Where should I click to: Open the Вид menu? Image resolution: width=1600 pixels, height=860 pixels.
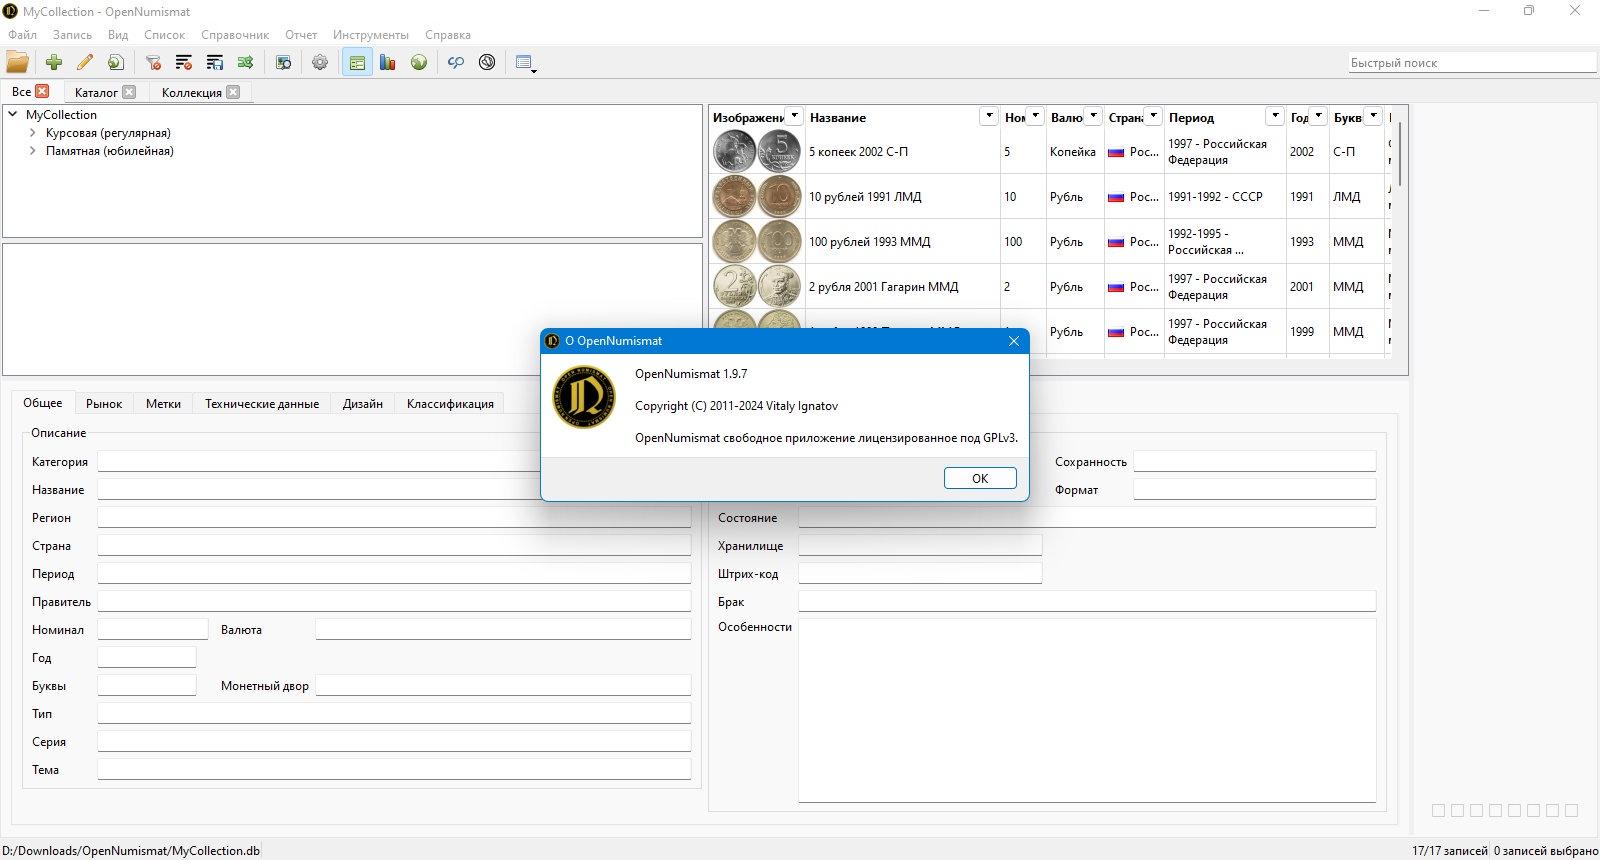(x=118, y=34)
